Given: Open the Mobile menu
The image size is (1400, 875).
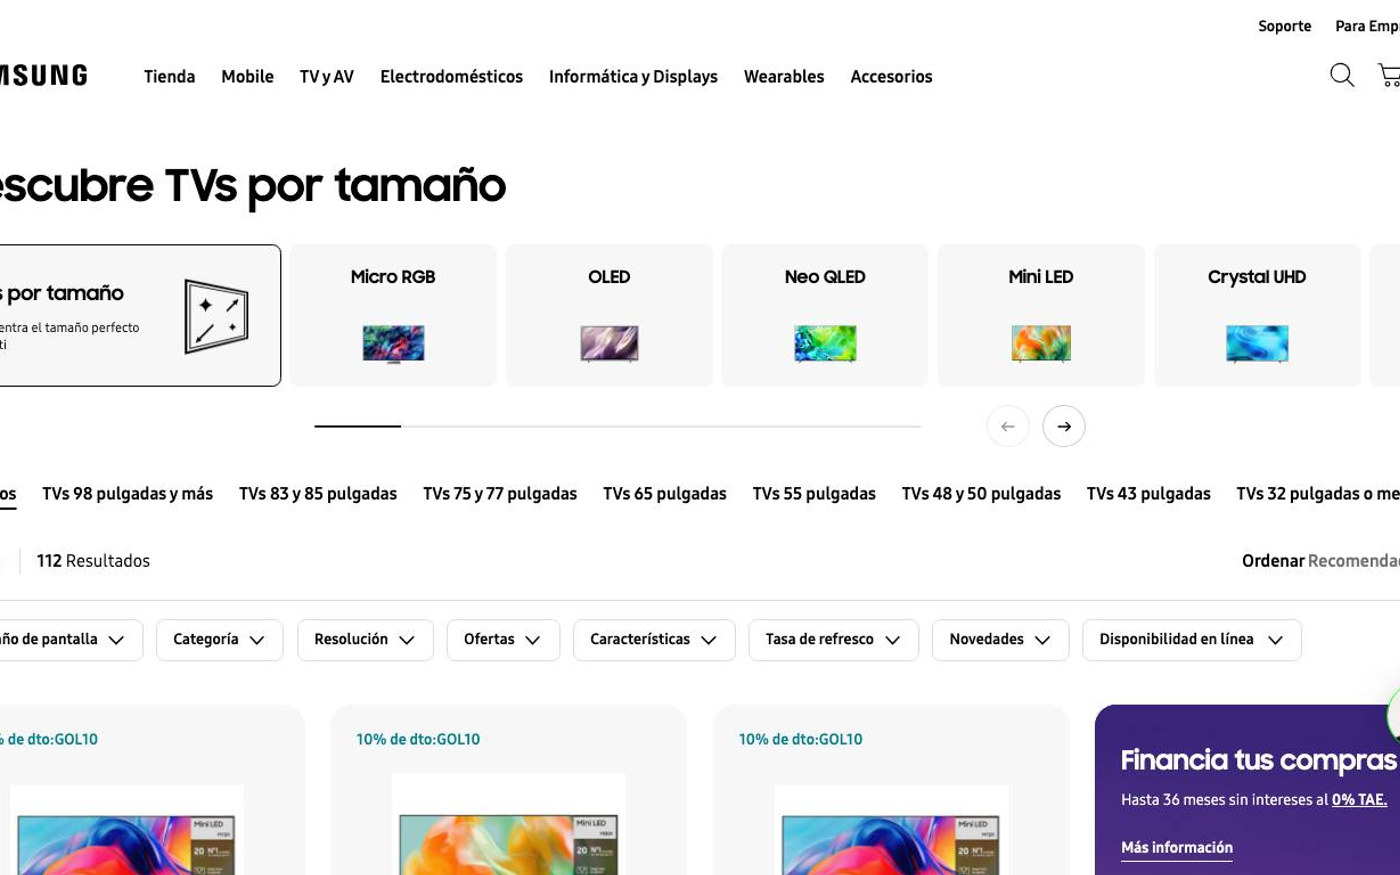Looking at the screenshot, I should [247, 76].
